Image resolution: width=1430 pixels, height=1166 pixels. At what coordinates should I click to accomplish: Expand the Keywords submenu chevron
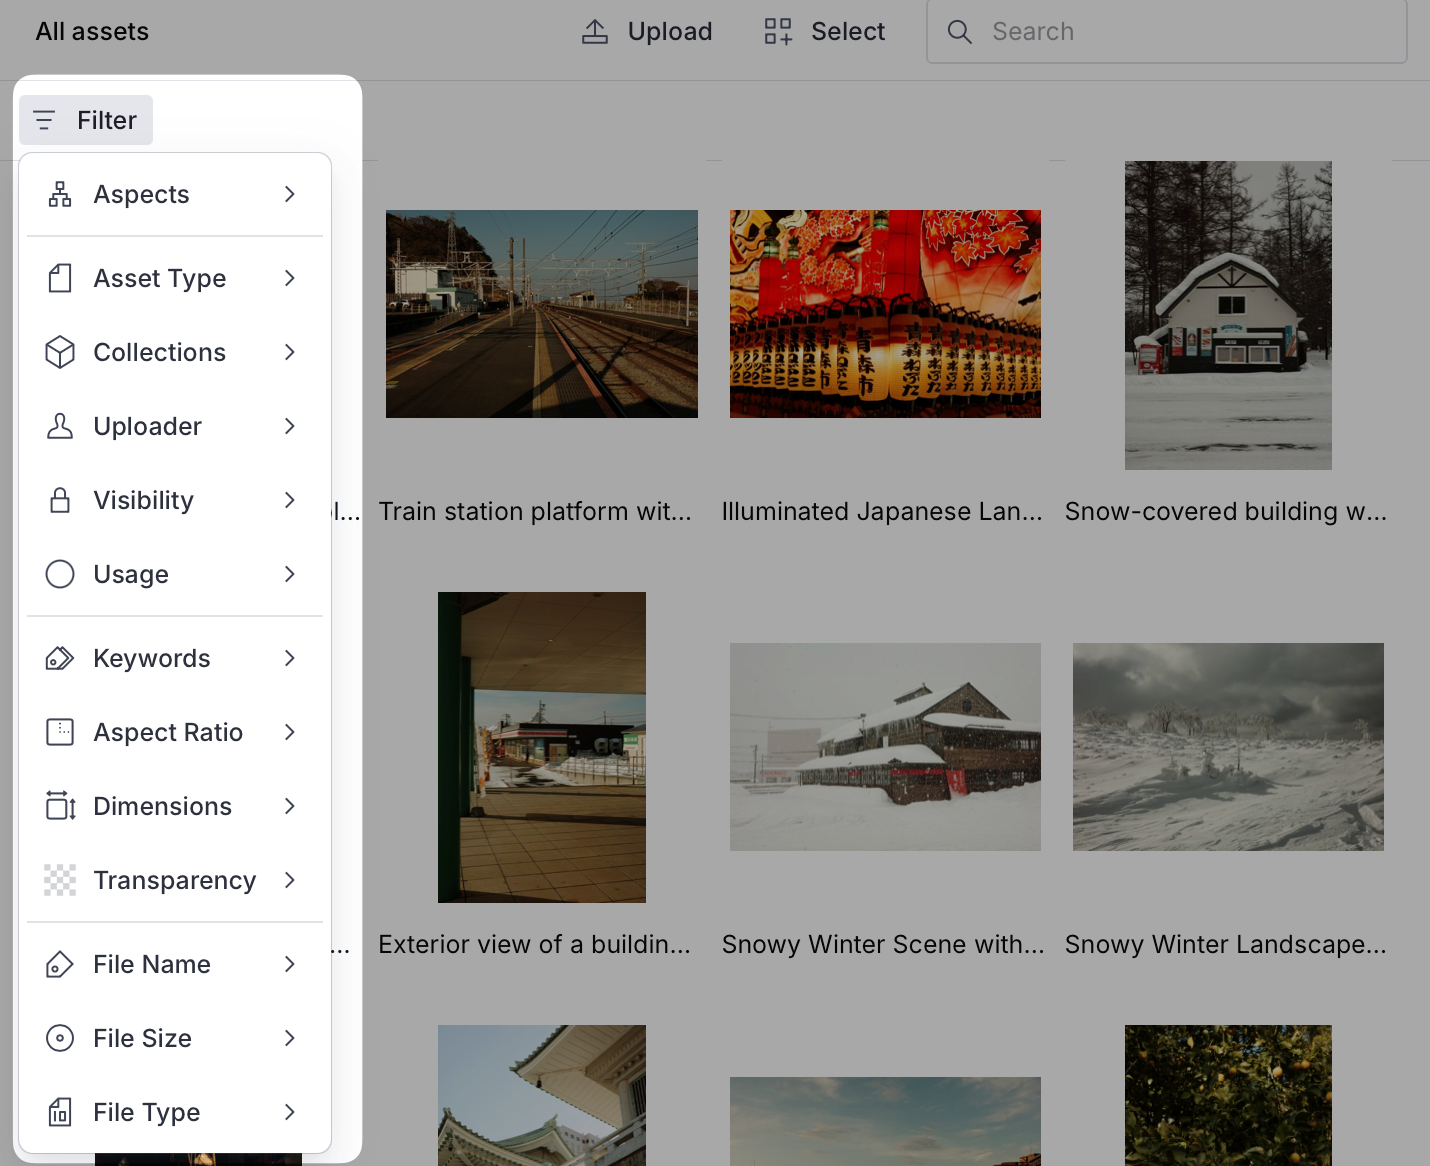[290, 658]
